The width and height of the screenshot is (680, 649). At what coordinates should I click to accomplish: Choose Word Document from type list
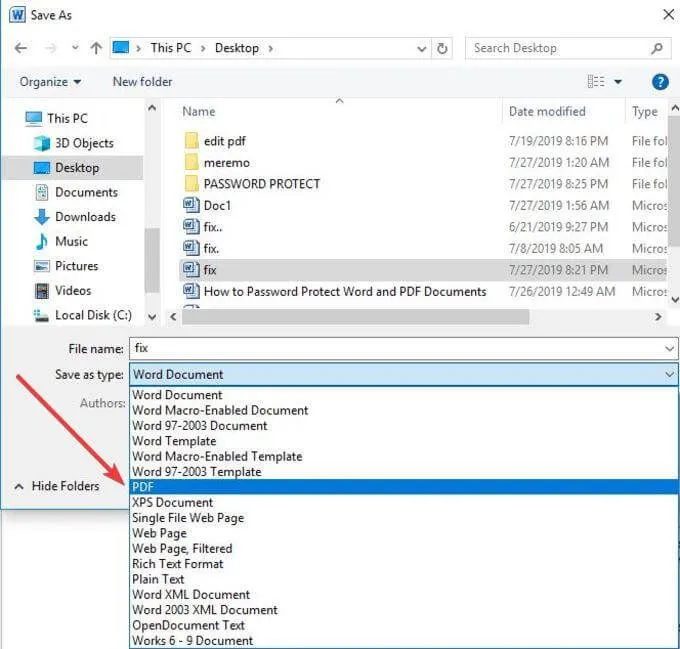click(403, 395)
